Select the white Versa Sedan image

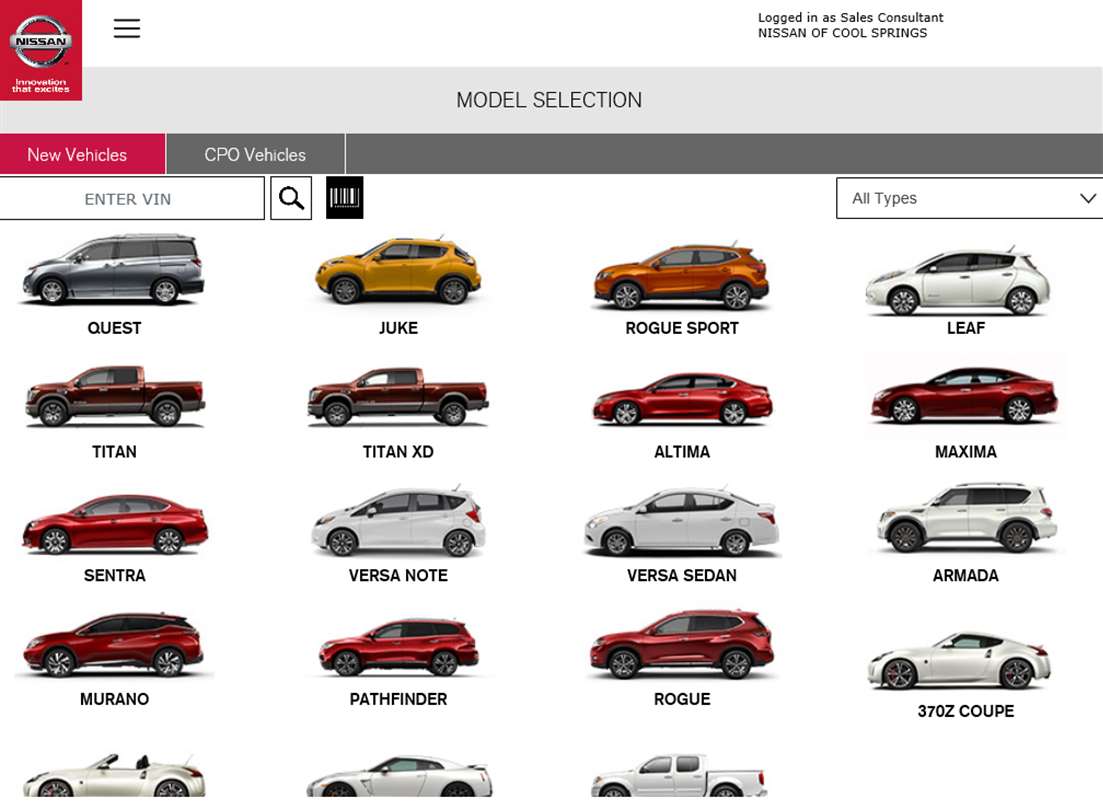[x=681, y=522]
